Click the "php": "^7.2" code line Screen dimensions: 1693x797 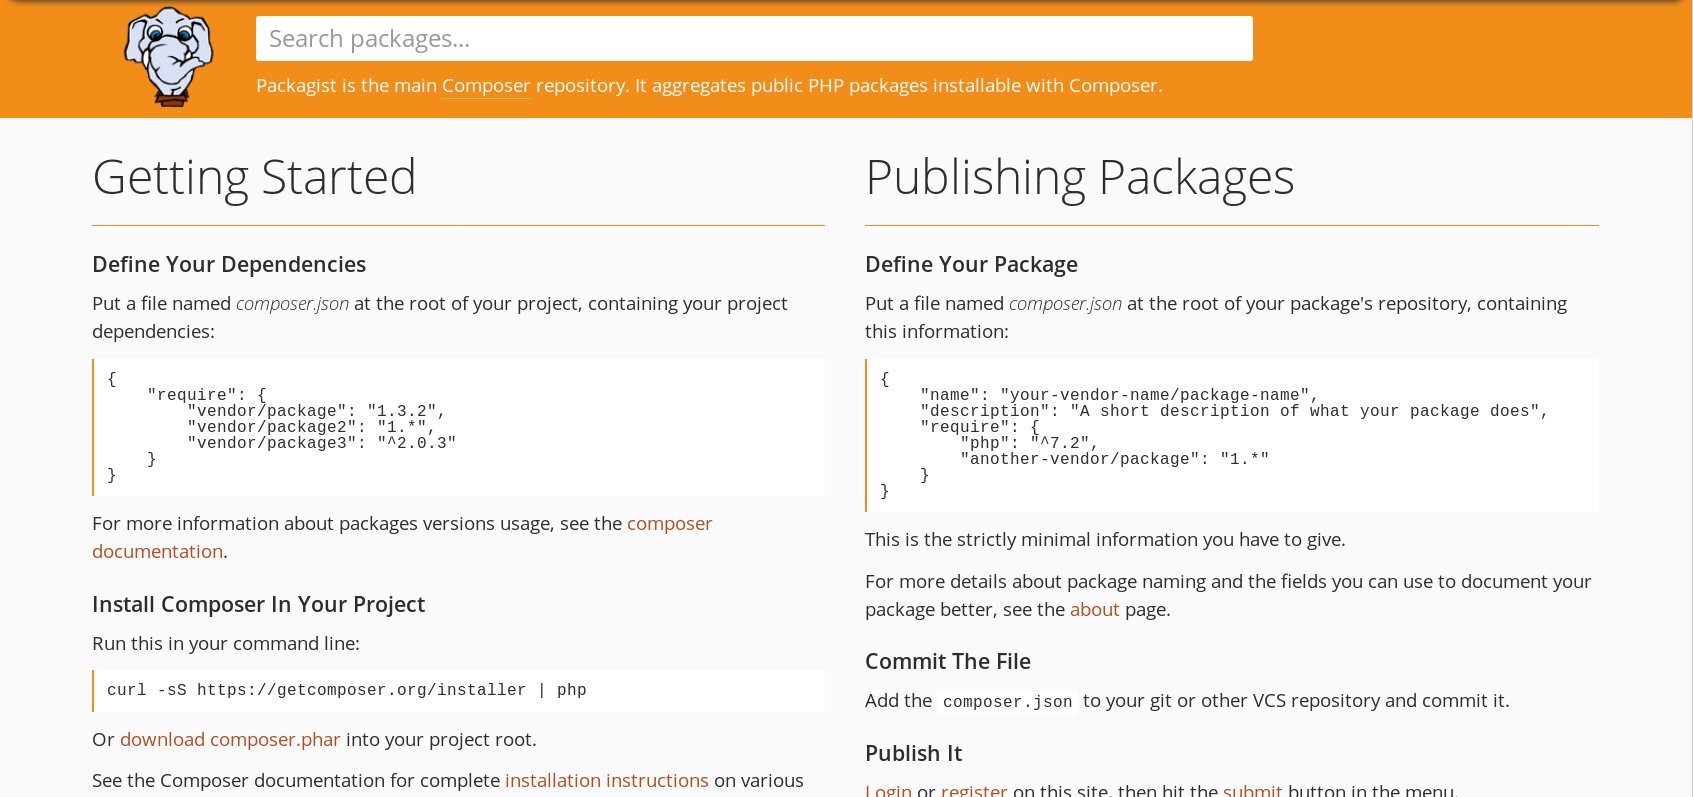tap(1029, 443)
